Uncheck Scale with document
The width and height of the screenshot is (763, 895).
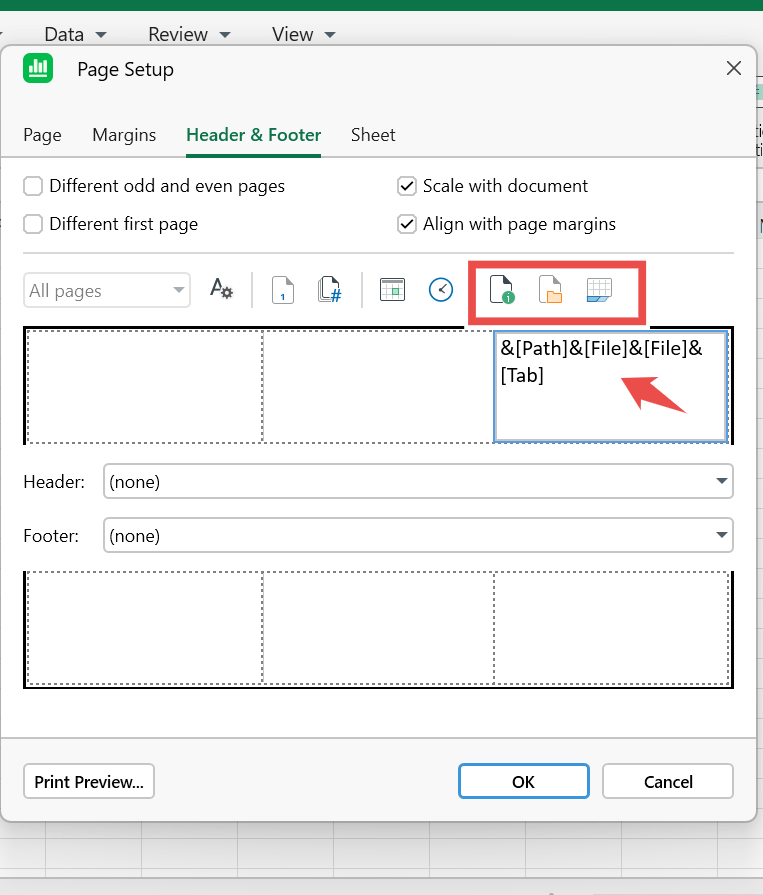point(407,186)
